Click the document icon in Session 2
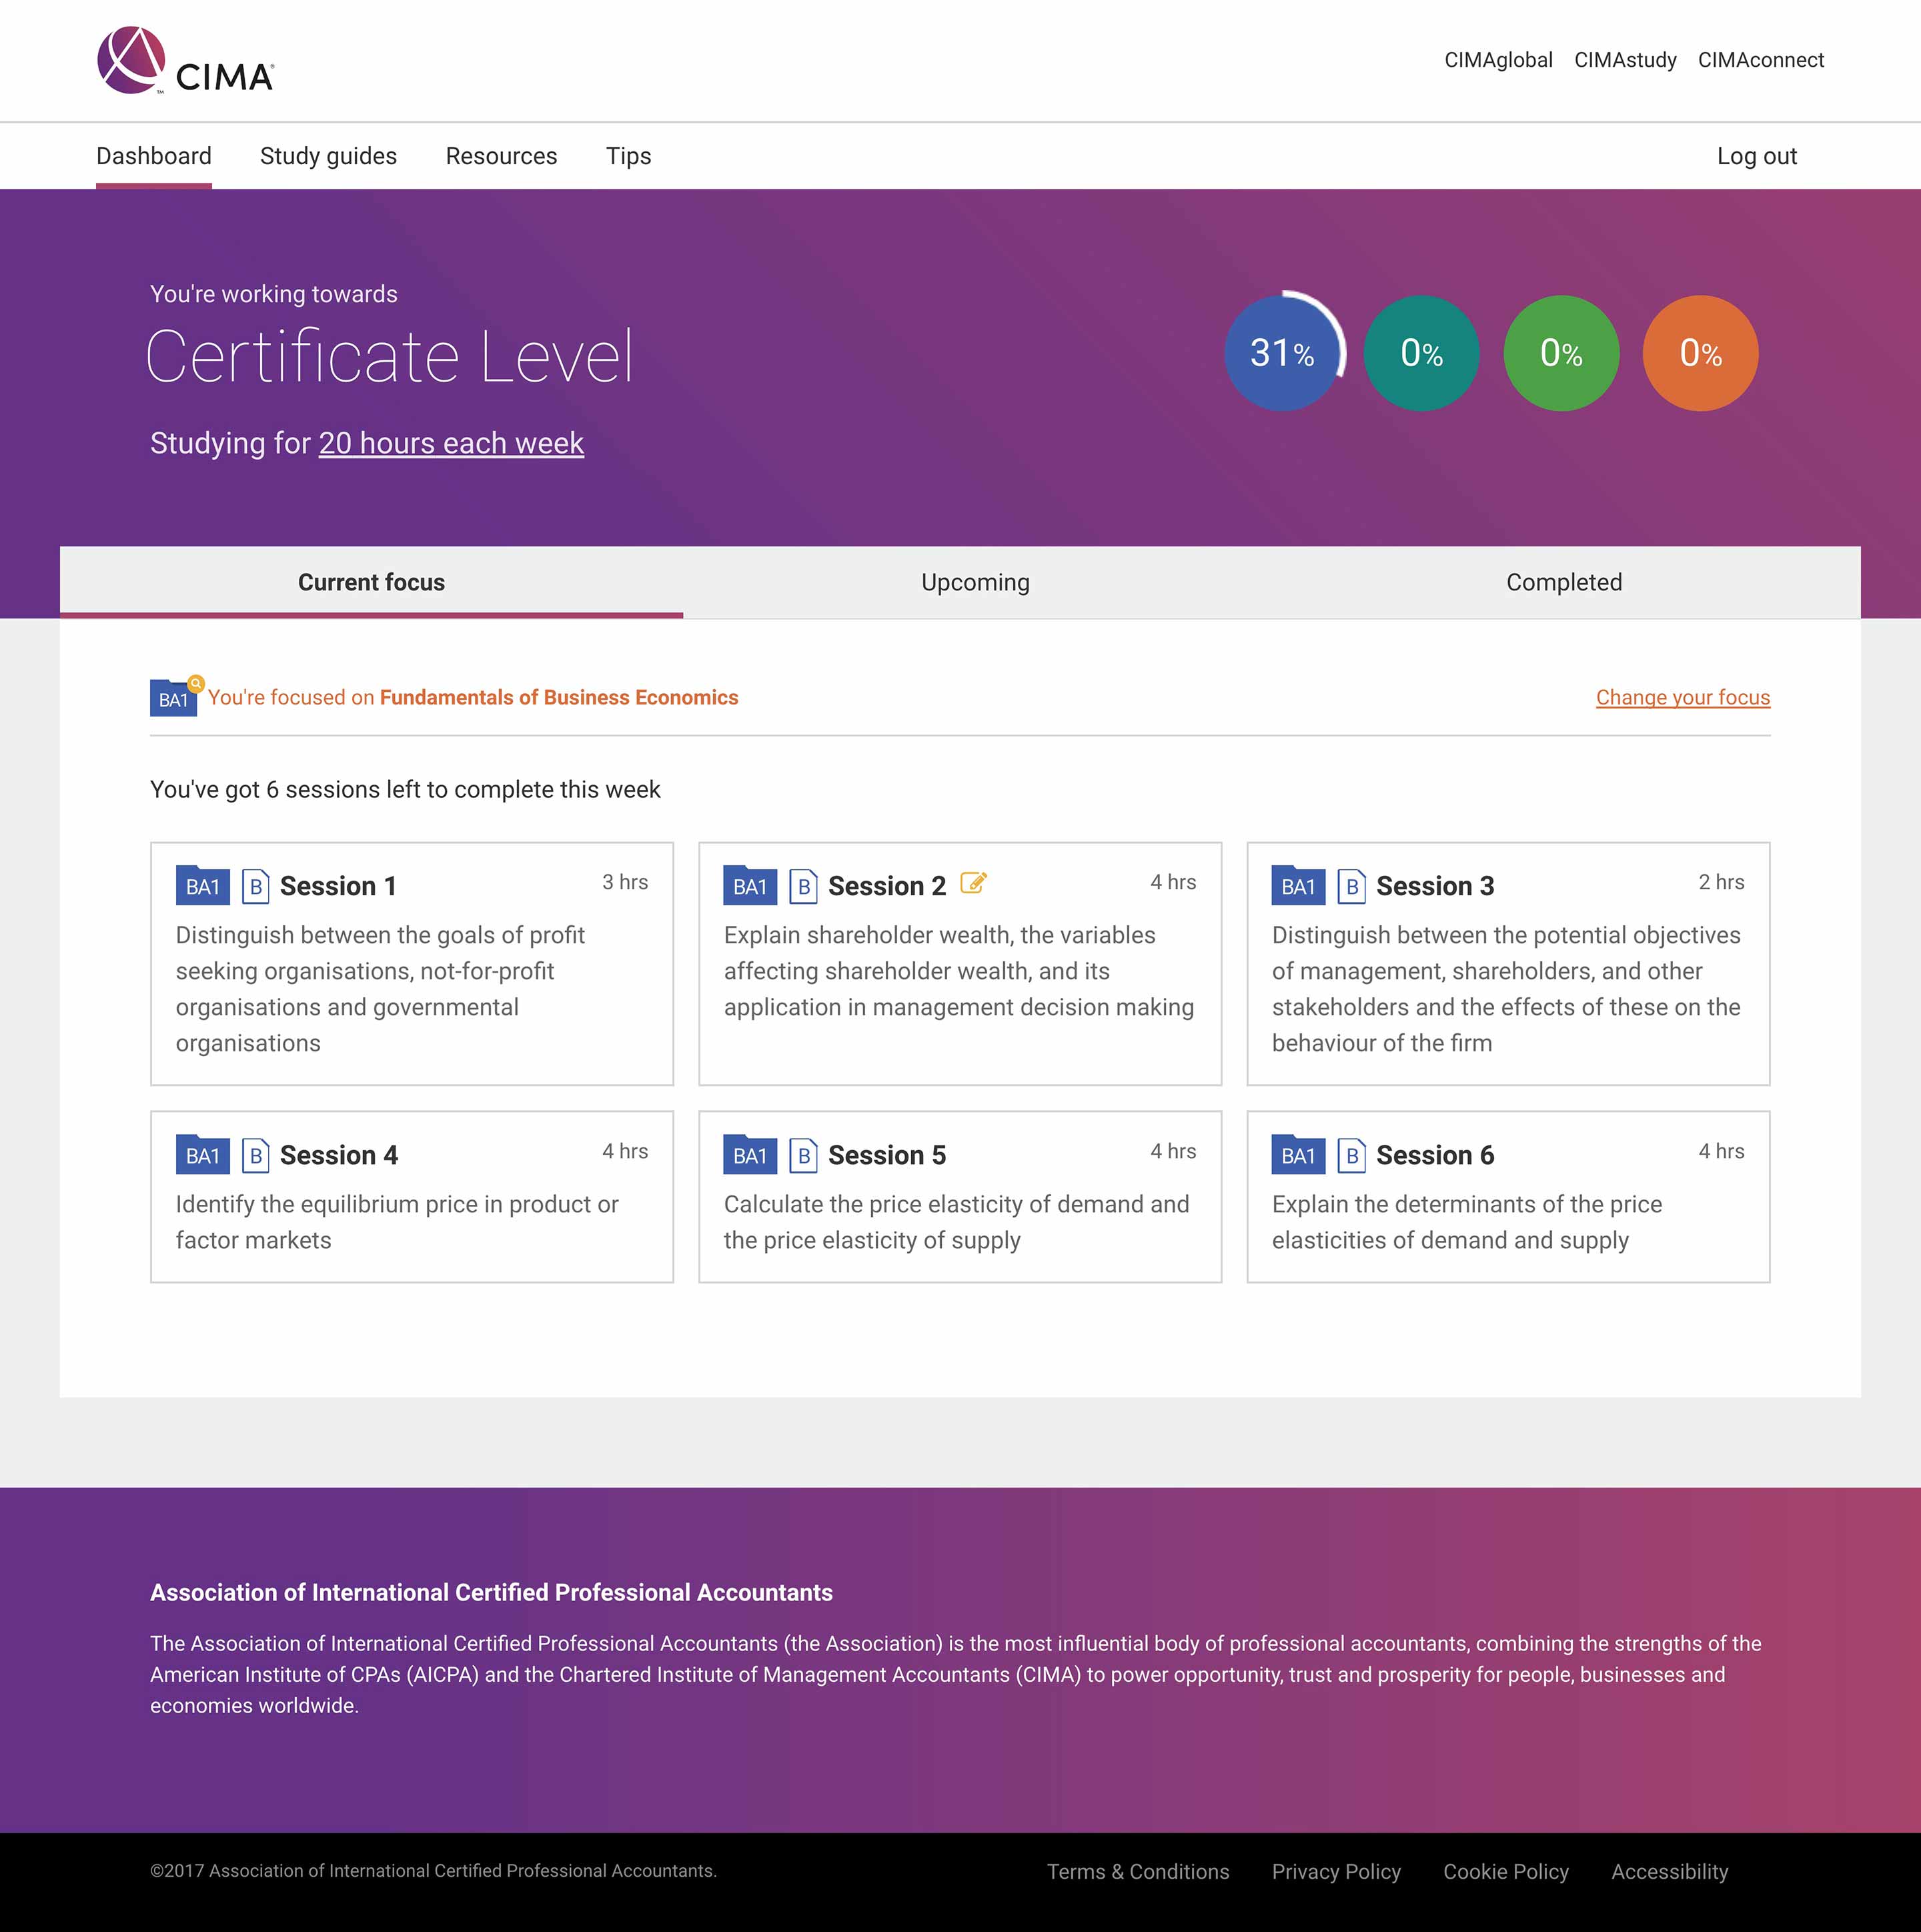The height and width of the screenshot is (1932, 1921). 804,886
